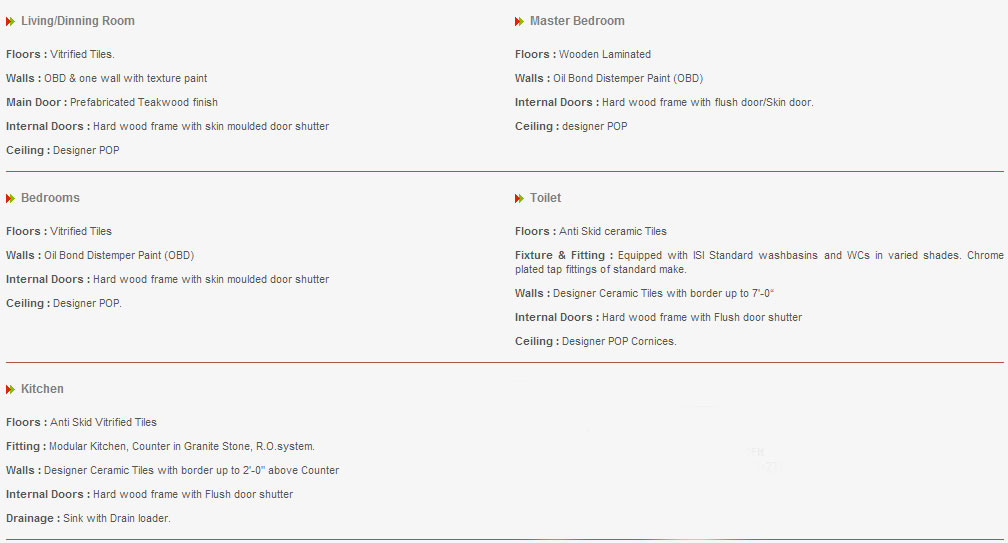Click 'Anti Skid ceramic Tiles' text
Screen dimensions: 1008x543
click(x=613, y=231)
